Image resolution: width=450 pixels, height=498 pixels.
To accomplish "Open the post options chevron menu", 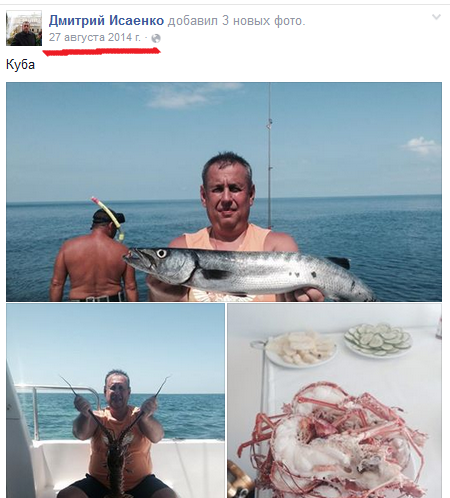I will click(x=436, y=17).
